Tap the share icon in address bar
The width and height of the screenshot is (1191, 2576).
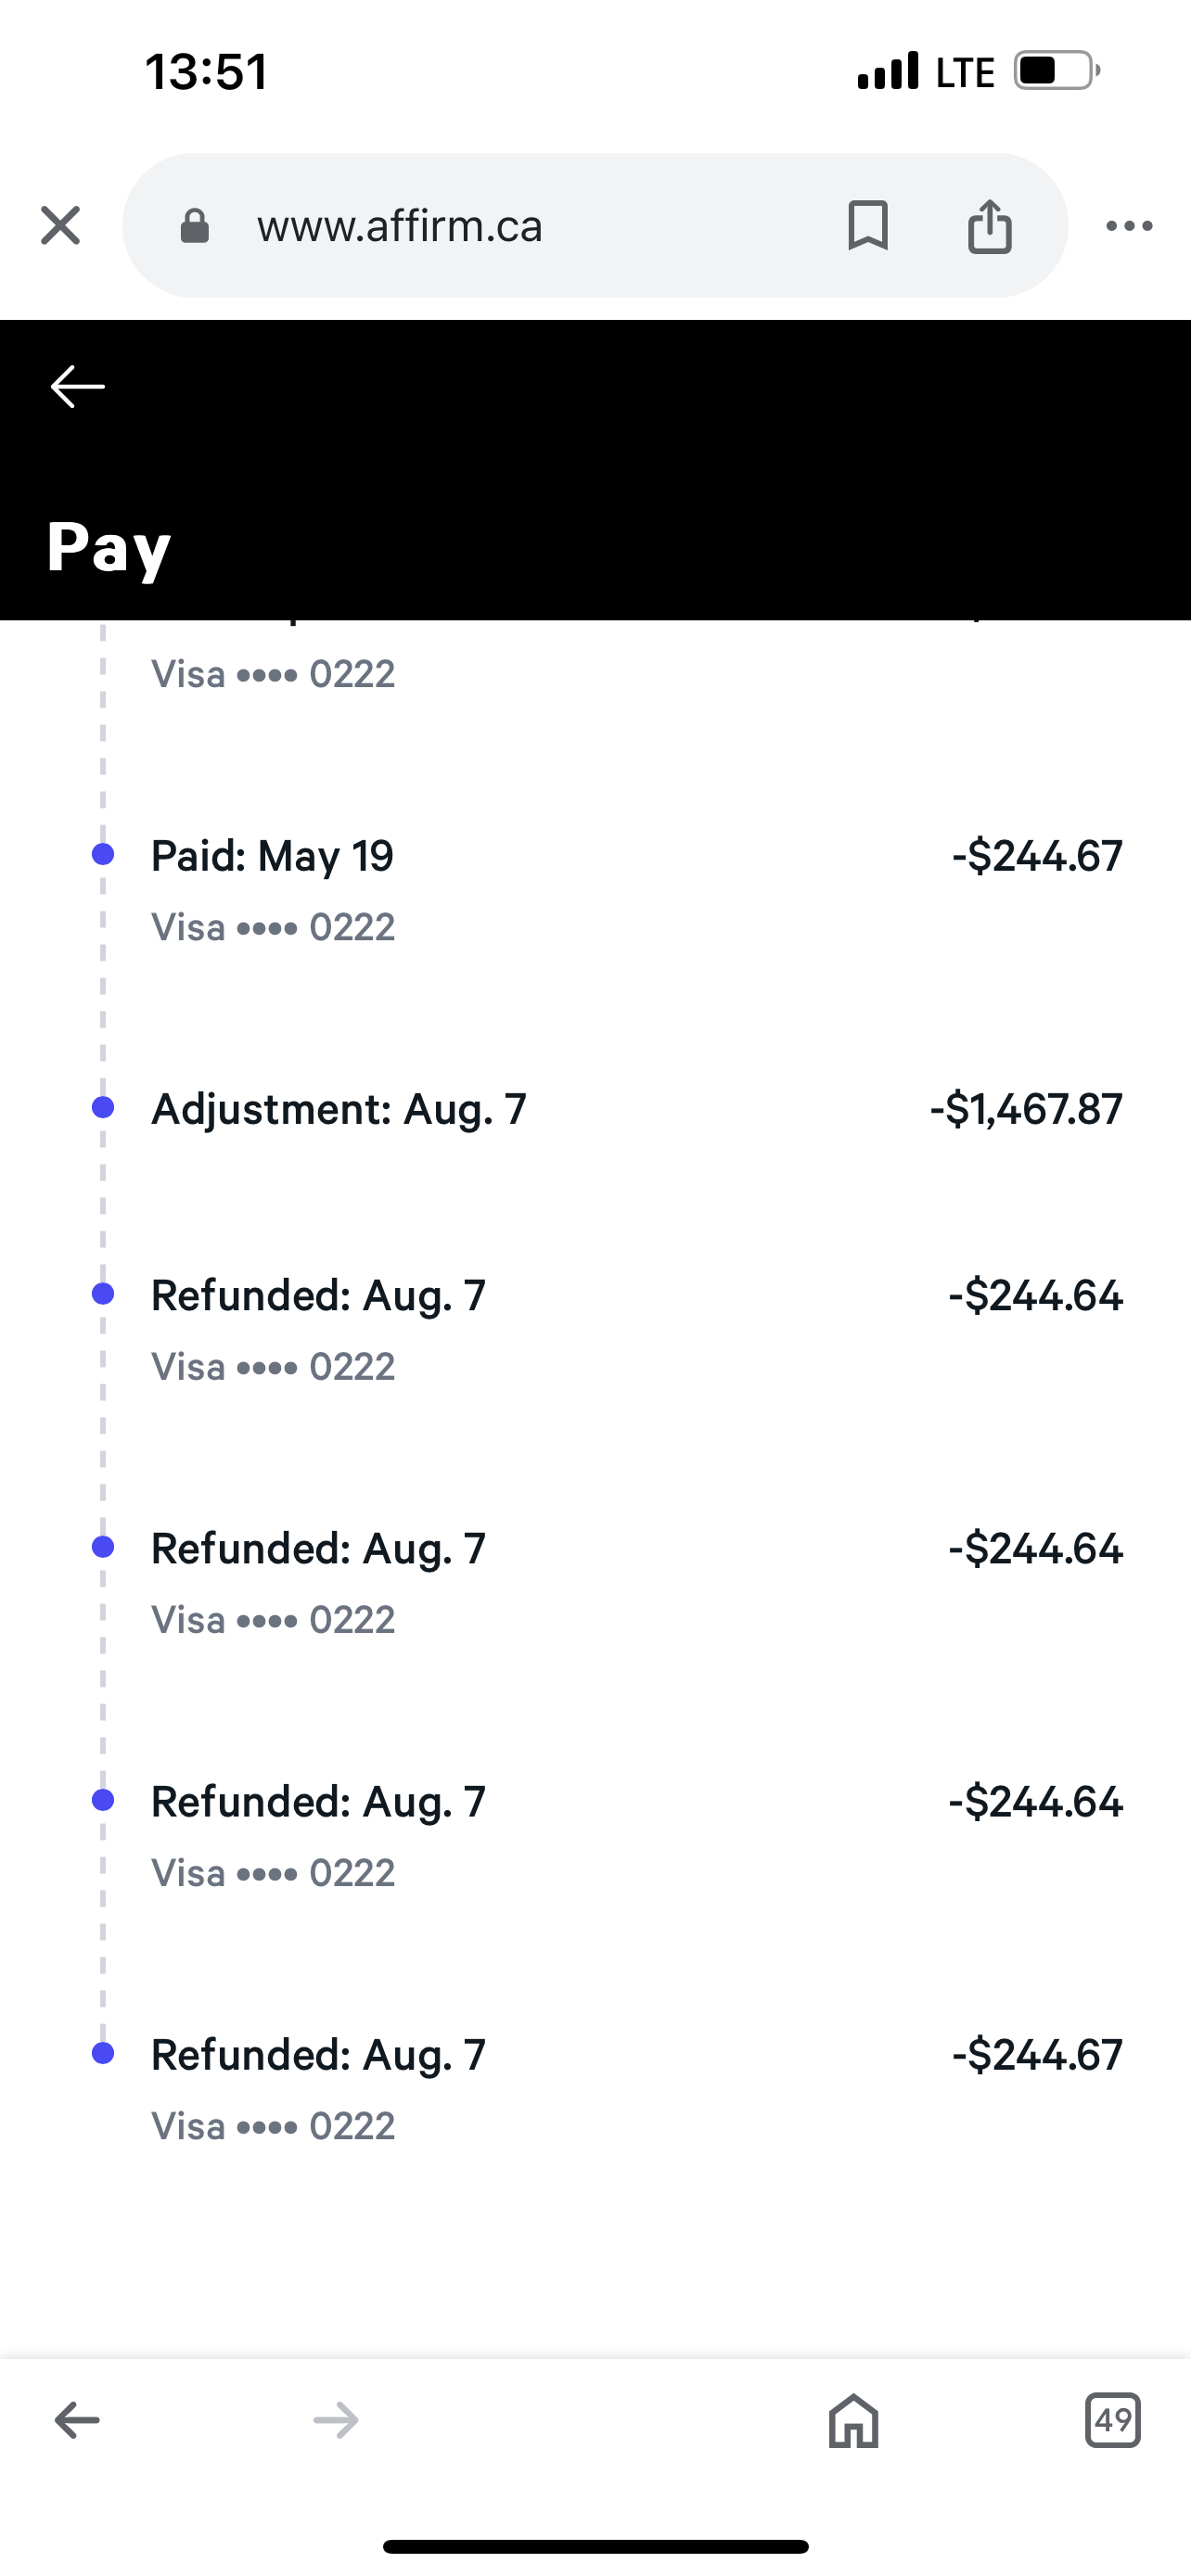(989, 225)
